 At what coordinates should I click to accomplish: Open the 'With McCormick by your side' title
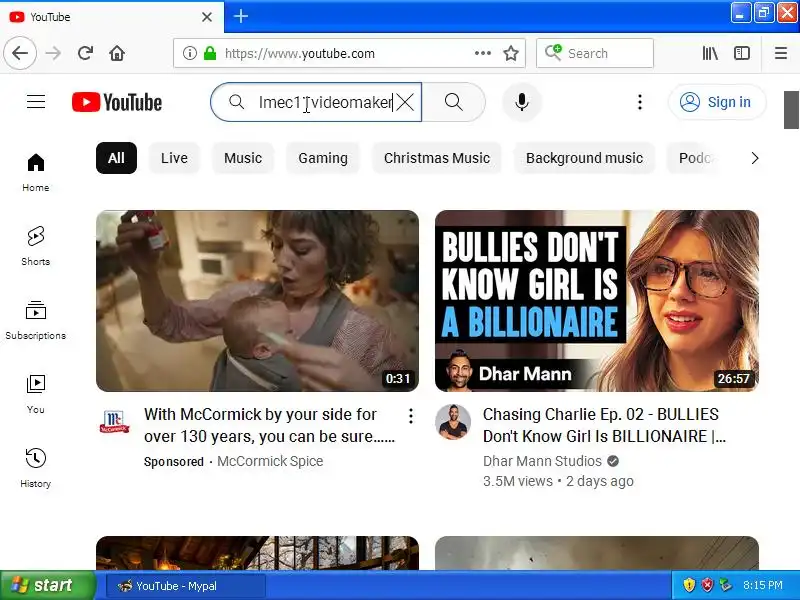(x=269, y=425)
